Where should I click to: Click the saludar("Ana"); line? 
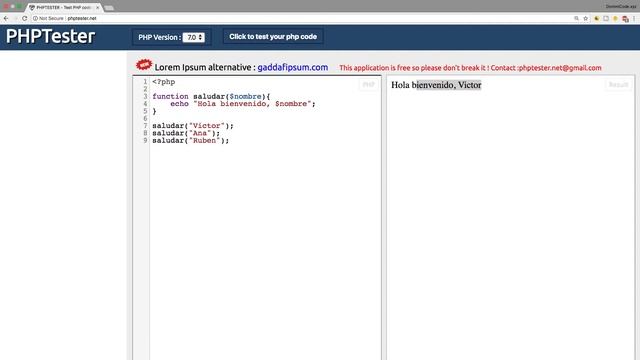click(x=186, y=133)
